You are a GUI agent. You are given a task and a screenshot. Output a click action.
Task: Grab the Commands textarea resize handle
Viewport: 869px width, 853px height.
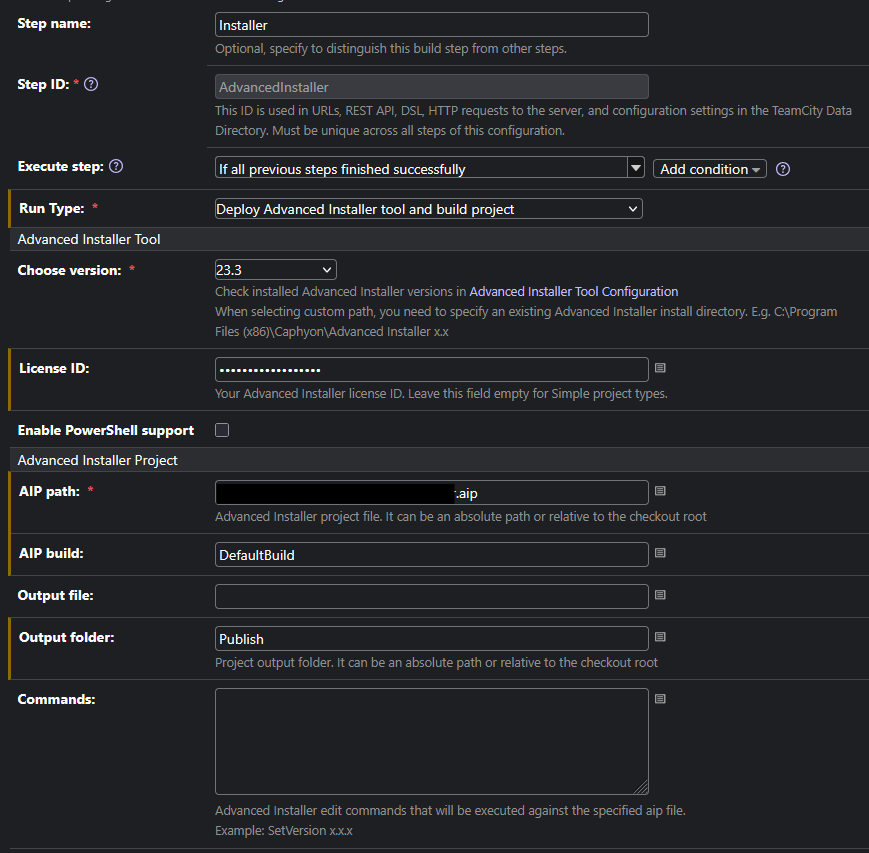coord(642,788)
